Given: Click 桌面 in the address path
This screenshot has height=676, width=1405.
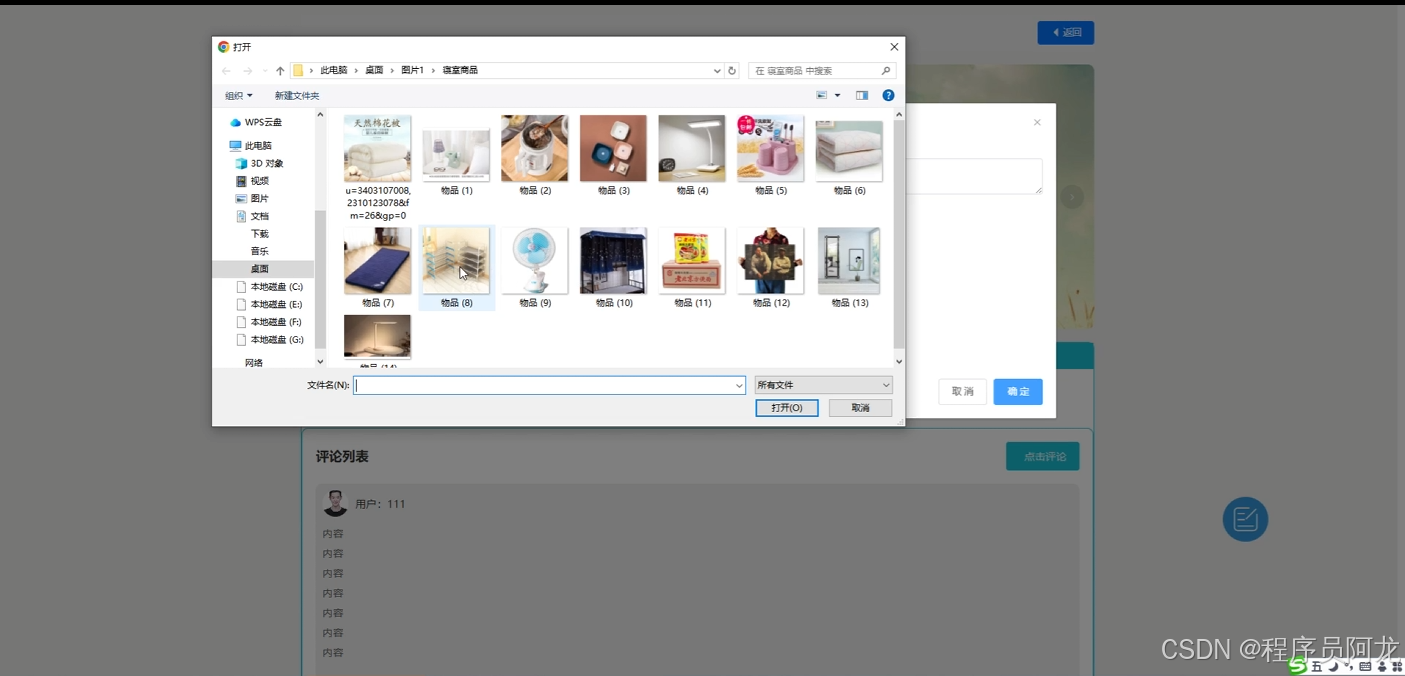Looking at the screenshot, I should [374, 71].
